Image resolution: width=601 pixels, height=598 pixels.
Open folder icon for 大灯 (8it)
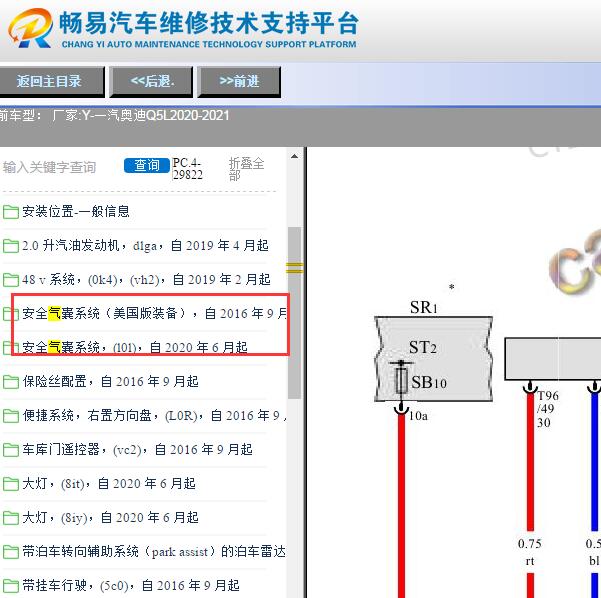pyautogui.click(x=10, y=484)
